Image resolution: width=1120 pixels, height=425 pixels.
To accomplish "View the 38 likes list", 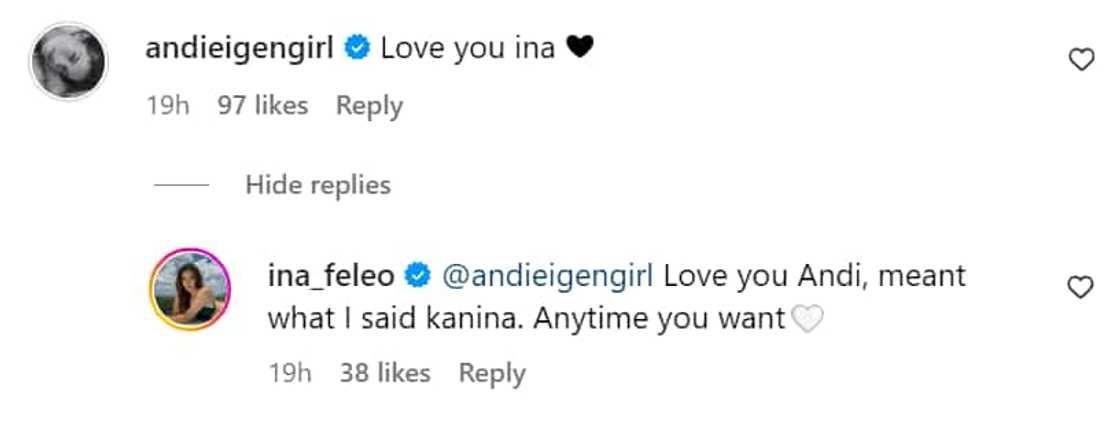I will coord(385,374).
